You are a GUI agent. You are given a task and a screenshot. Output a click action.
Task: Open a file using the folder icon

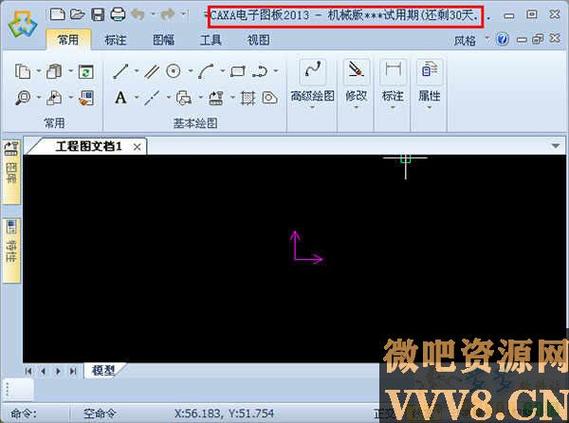(77, 15)
